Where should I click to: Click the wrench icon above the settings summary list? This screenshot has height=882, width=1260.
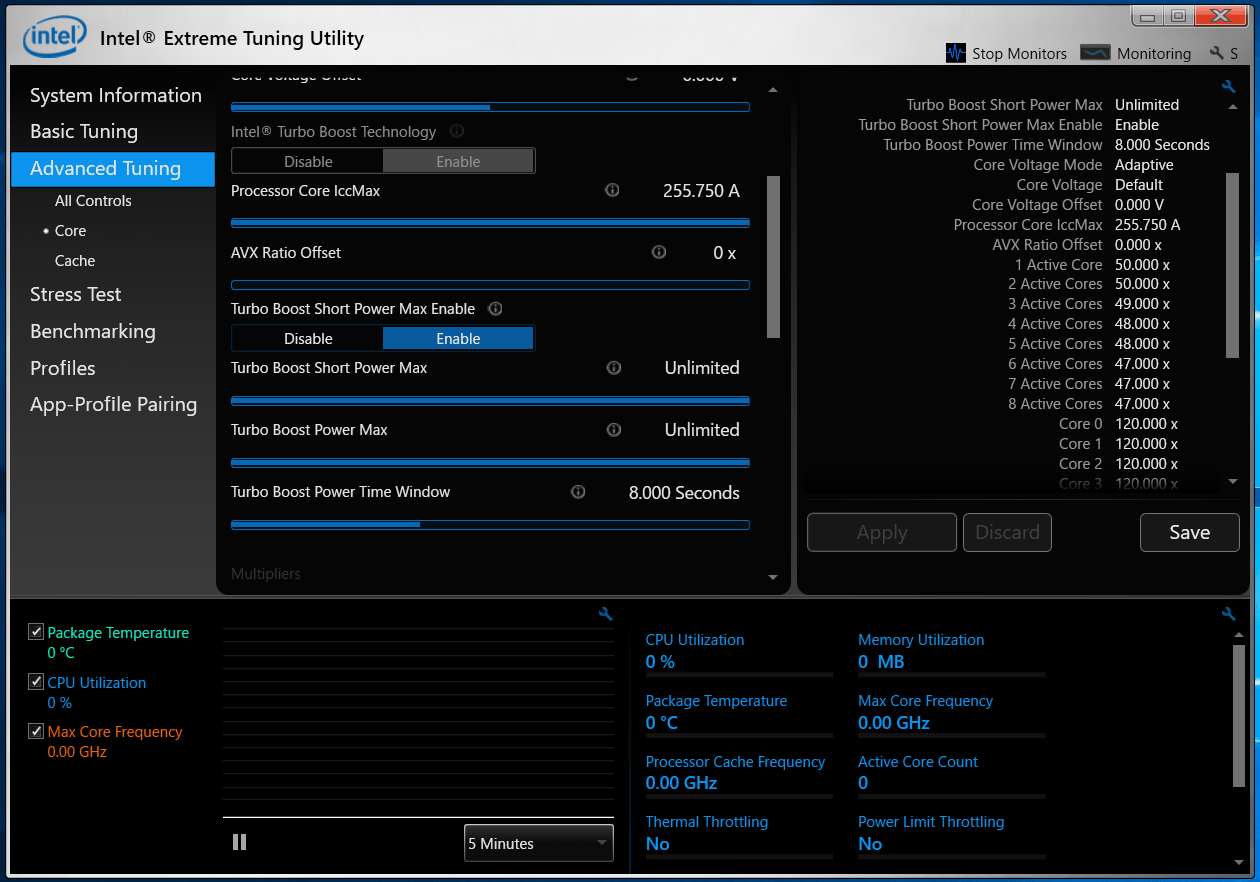[1229, 87]
